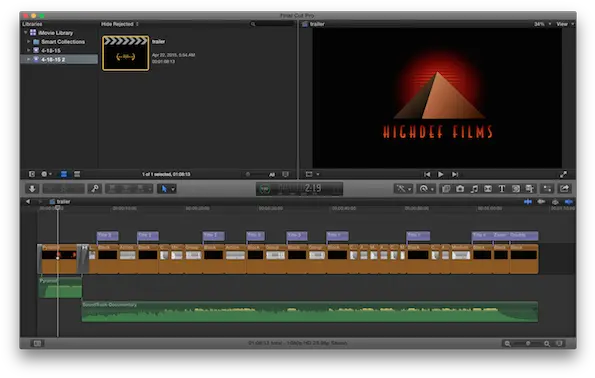Viewport: 595px width, 378px height.
Task: Toggle solo for selected timeline items
Action: point(555,202)
